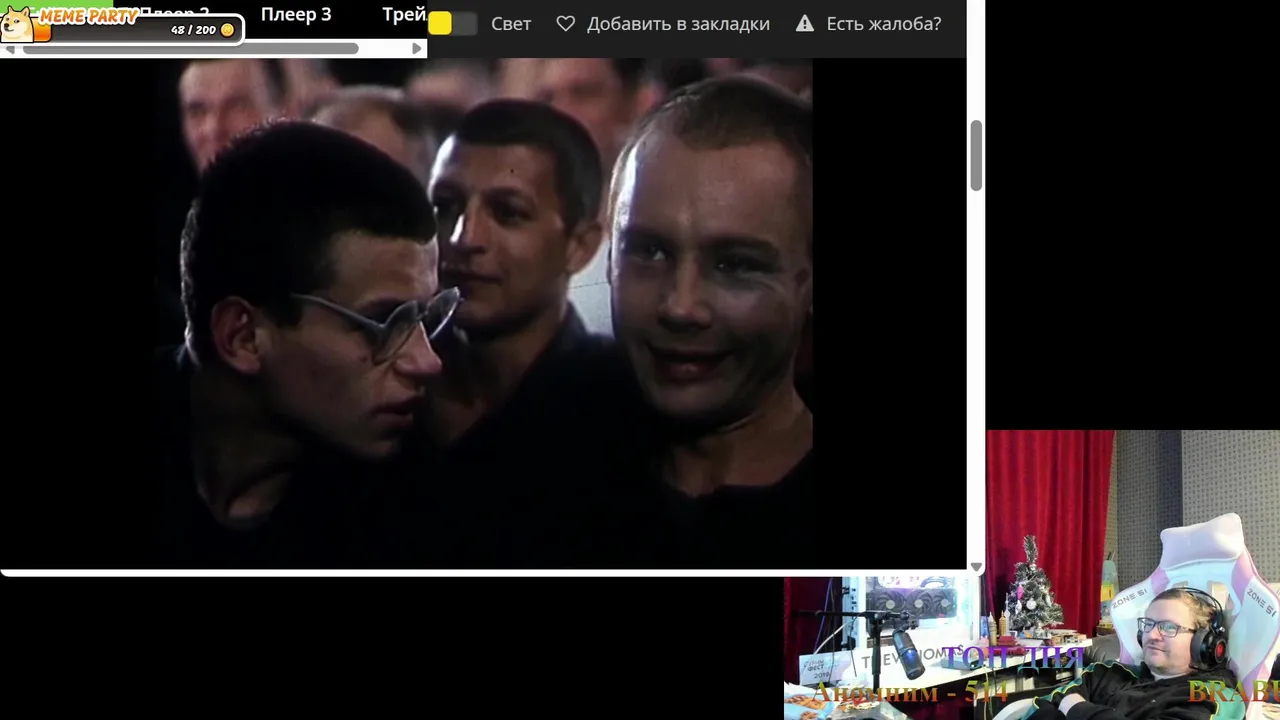The width and height of the screenshot is (1280, 720).
Task: Click the horizontal tab scrollbar thumb
Action: [190, 49]
